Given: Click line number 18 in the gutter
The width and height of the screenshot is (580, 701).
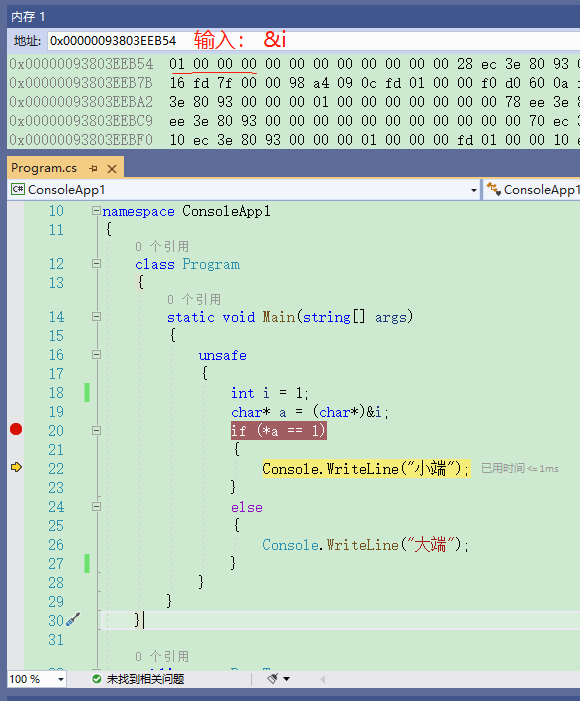Looking at the screenshot, I should pos(56,393).
